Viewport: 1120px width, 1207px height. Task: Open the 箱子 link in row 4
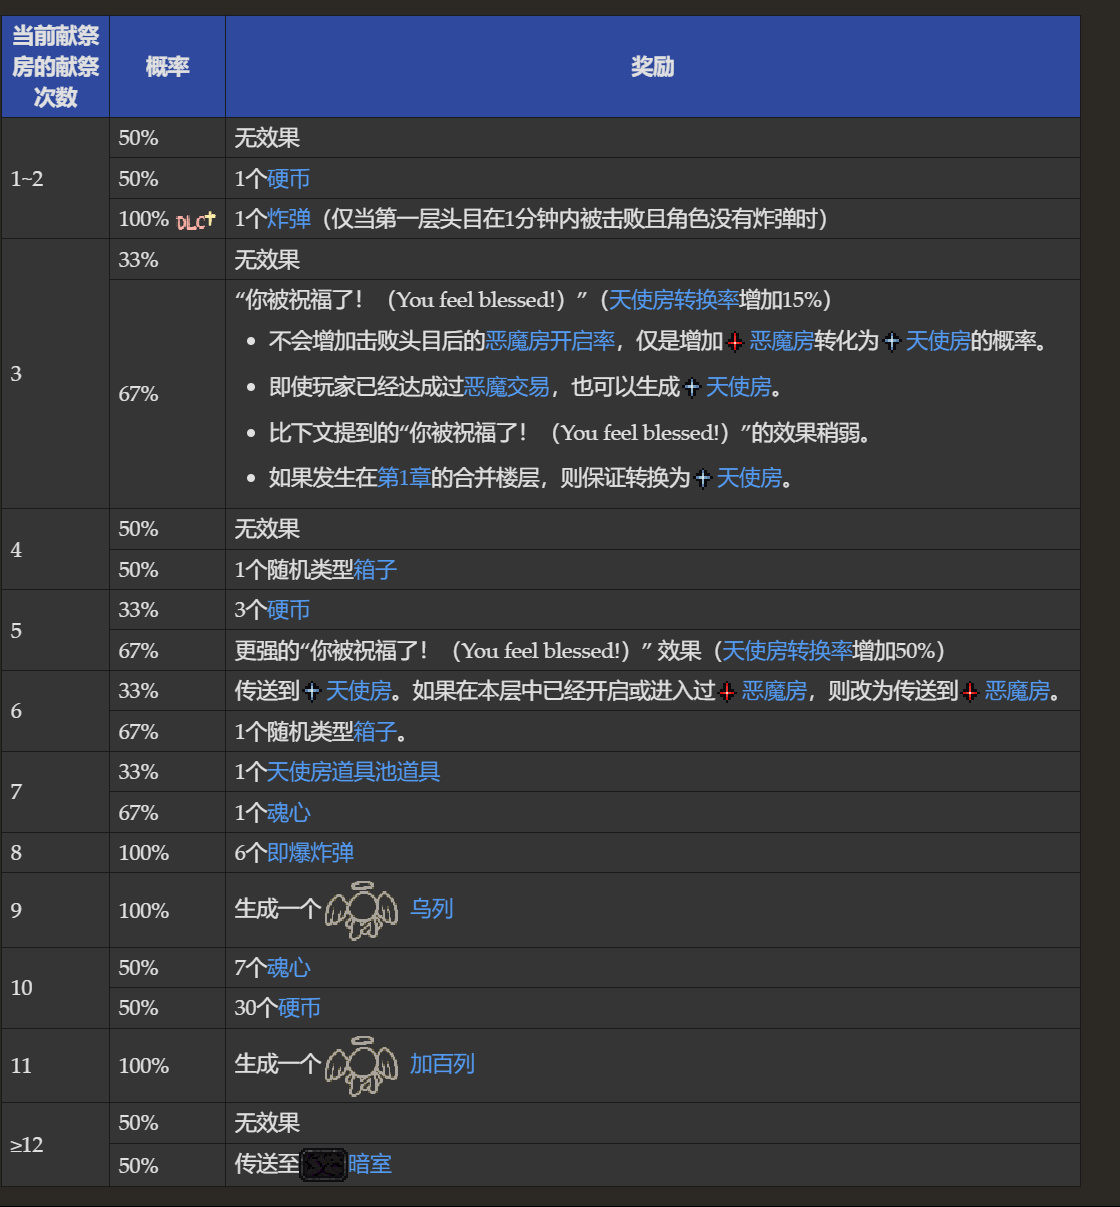pos(375,570)
